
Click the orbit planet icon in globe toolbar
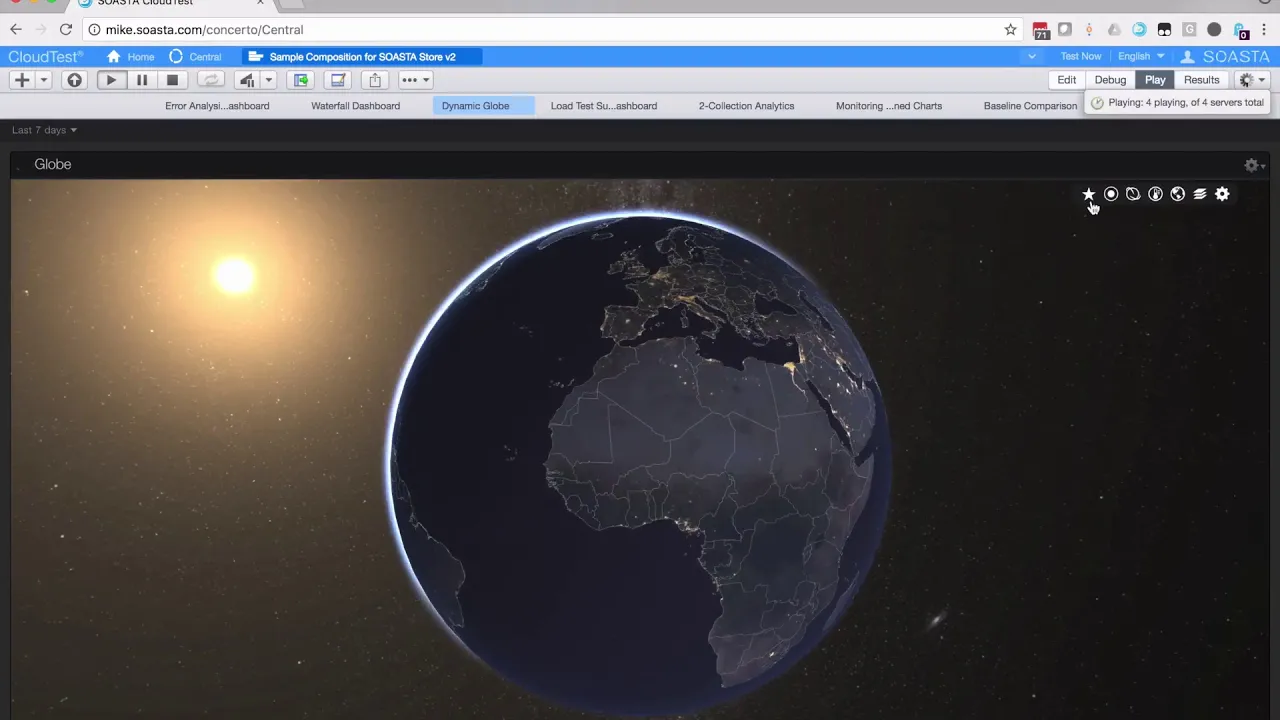tap(1133, 194)
